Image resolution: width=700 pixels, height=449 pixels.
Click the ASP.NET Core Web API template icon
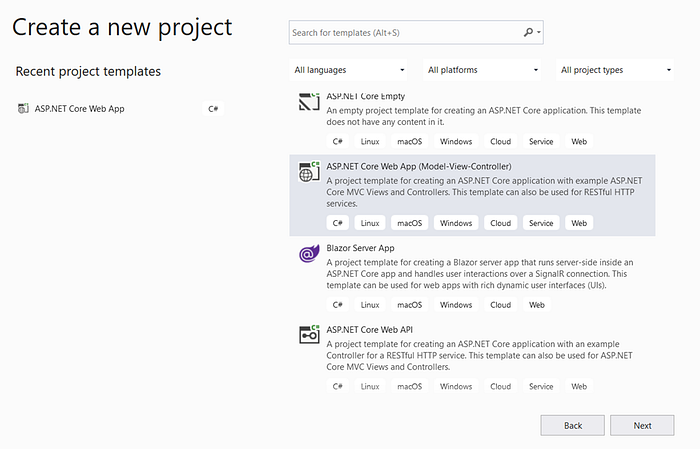(x=309, y=335)
